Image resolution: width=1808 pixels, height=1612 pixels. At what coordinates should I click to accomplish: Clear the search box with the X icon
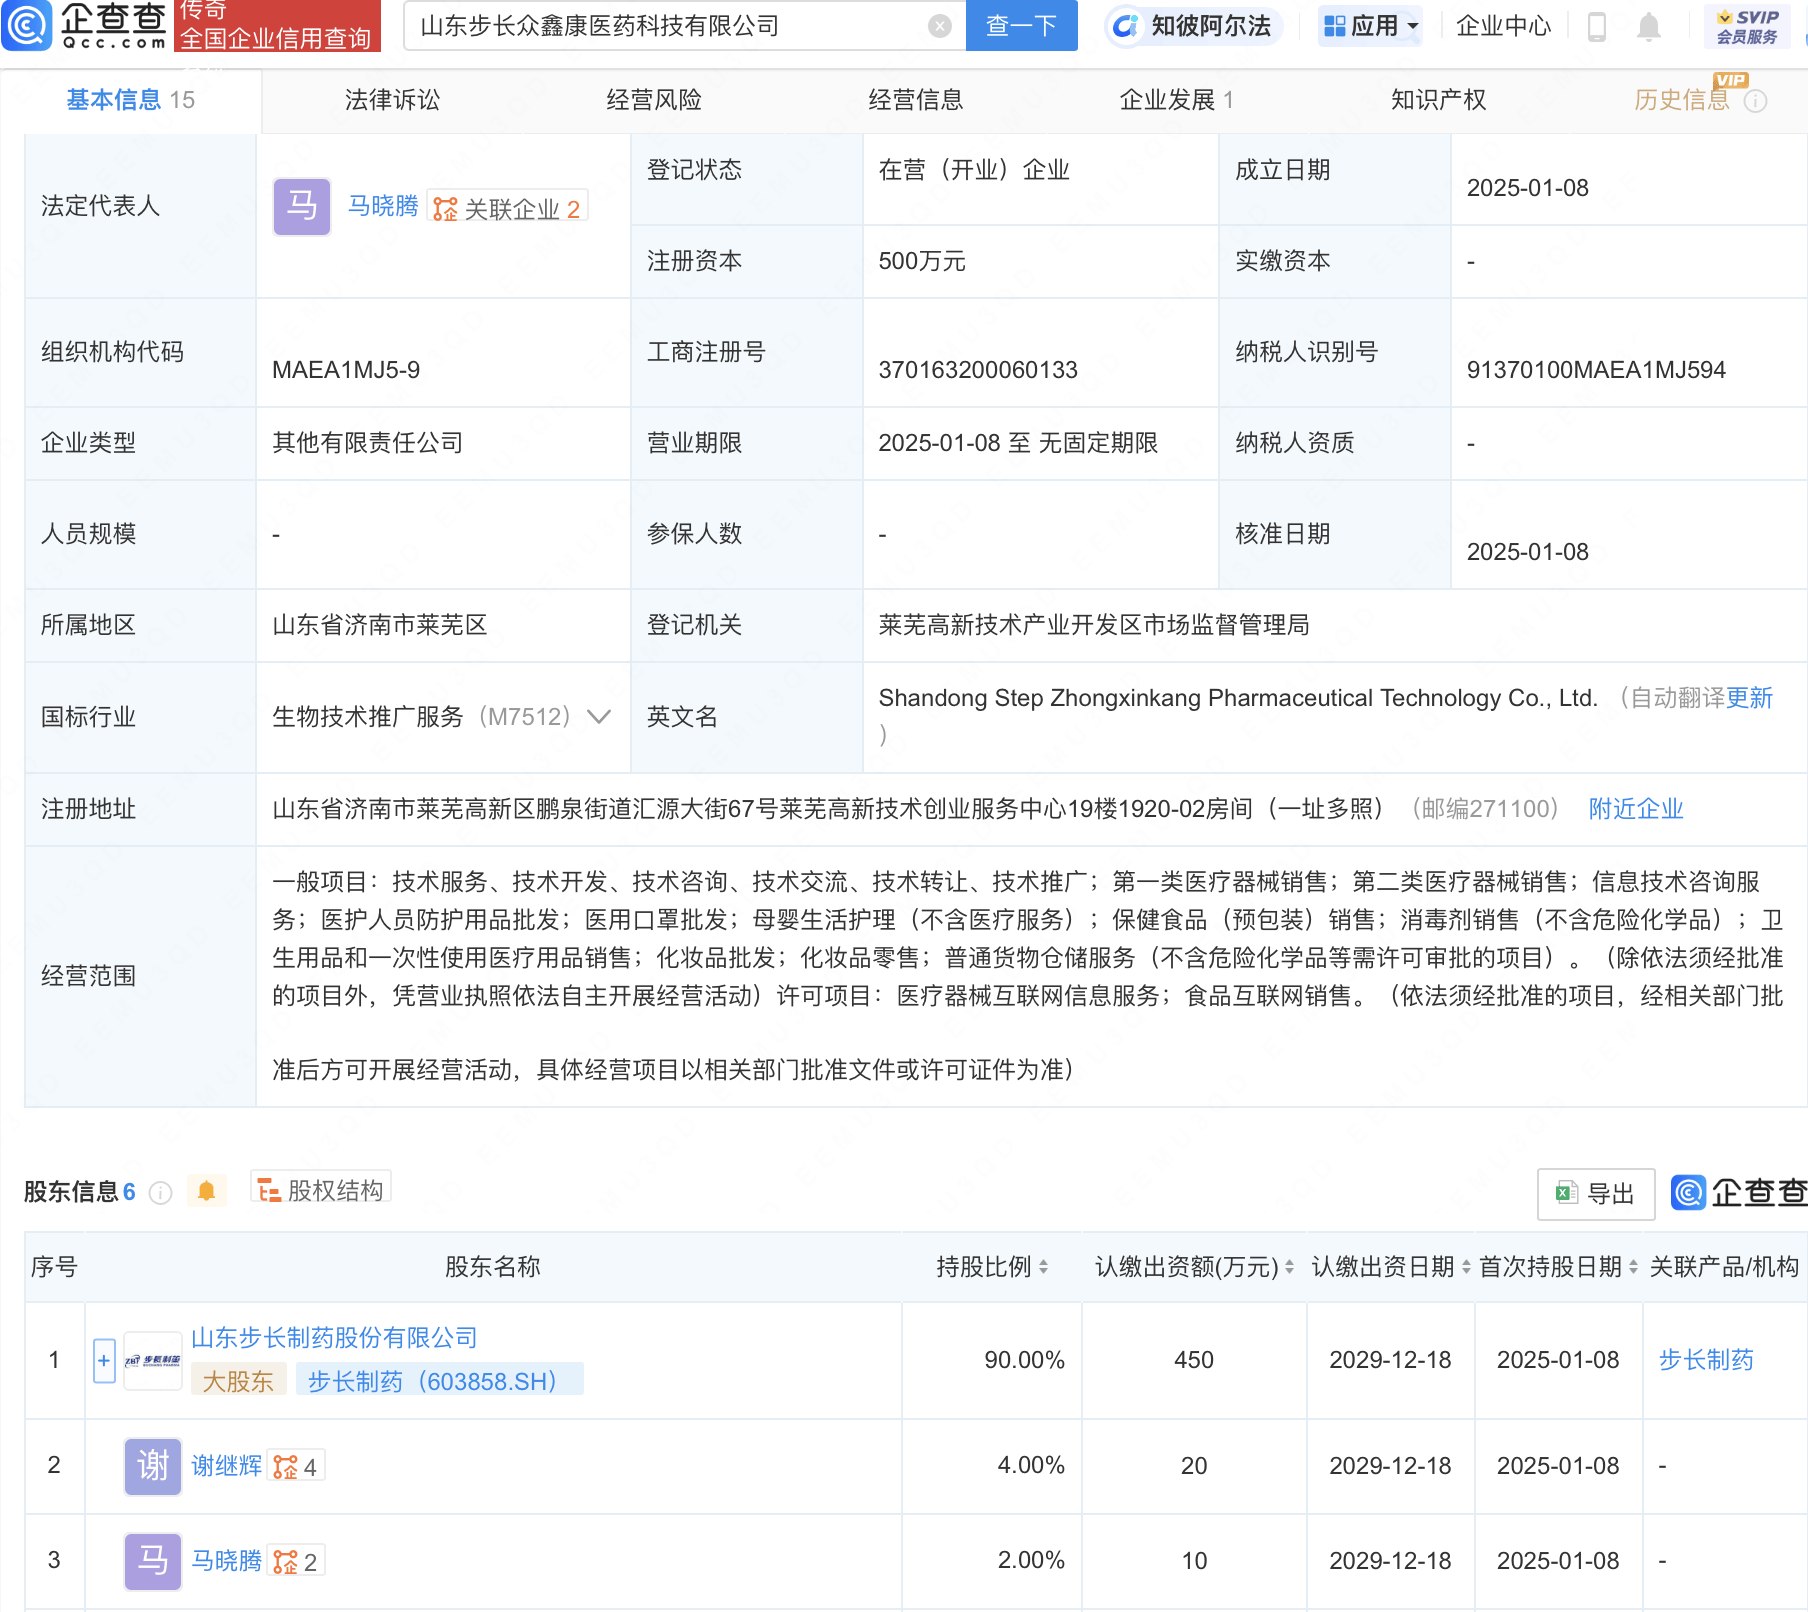click(939, 26)
